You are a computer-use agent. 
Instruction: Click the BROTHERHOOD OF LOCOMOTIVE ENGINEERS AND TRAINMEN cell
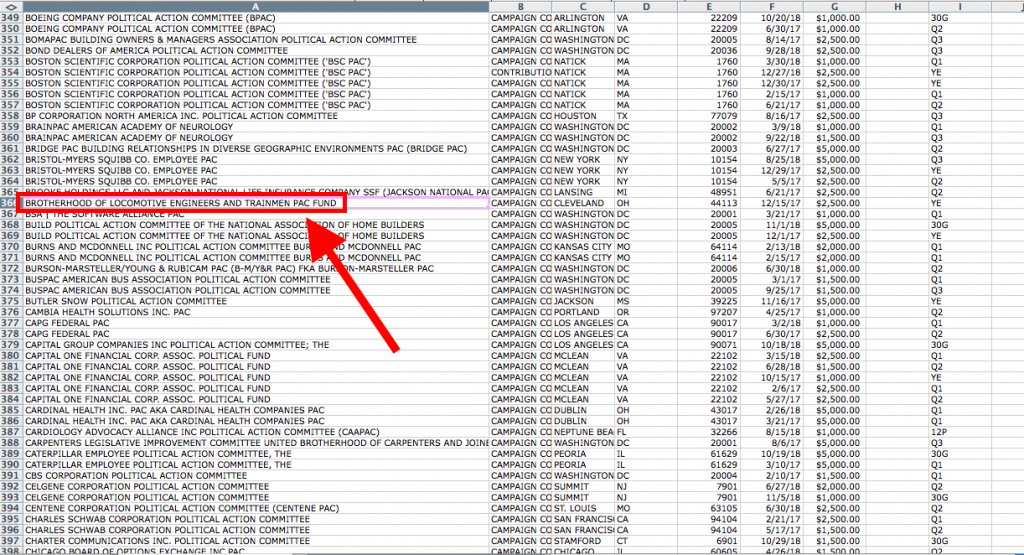(x=255, y=203)
